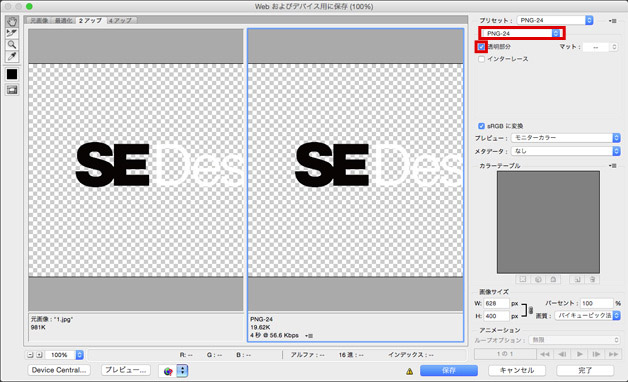
Task: Click the Device Central... button
Action: pyautogui.click(x=59, y=370)
